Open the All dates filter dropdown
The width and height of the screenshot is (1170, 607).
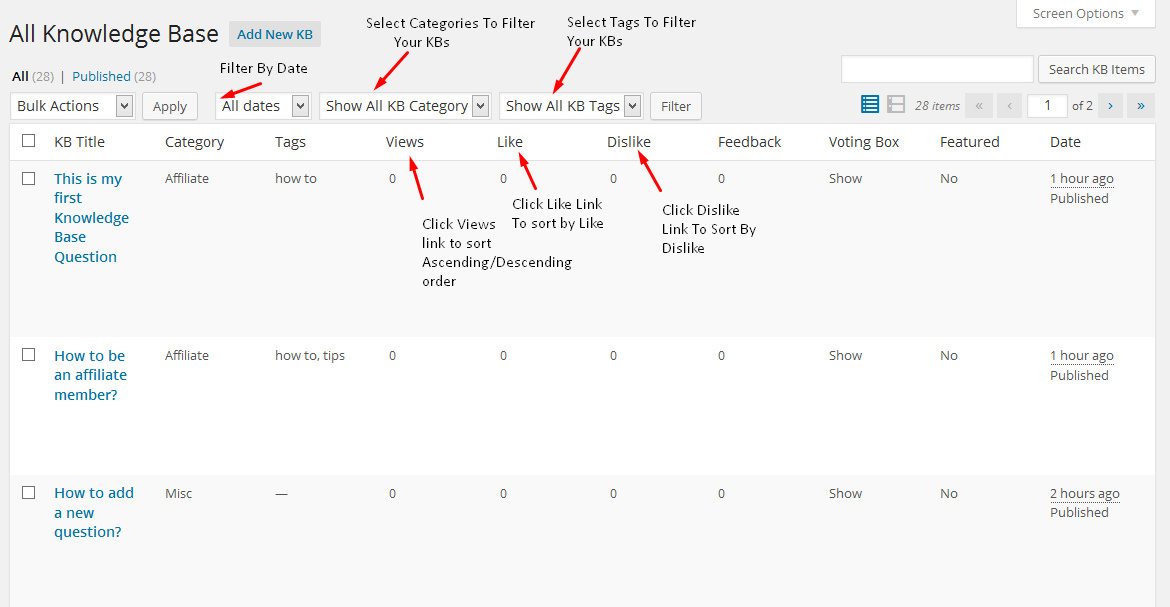point(262,105)
